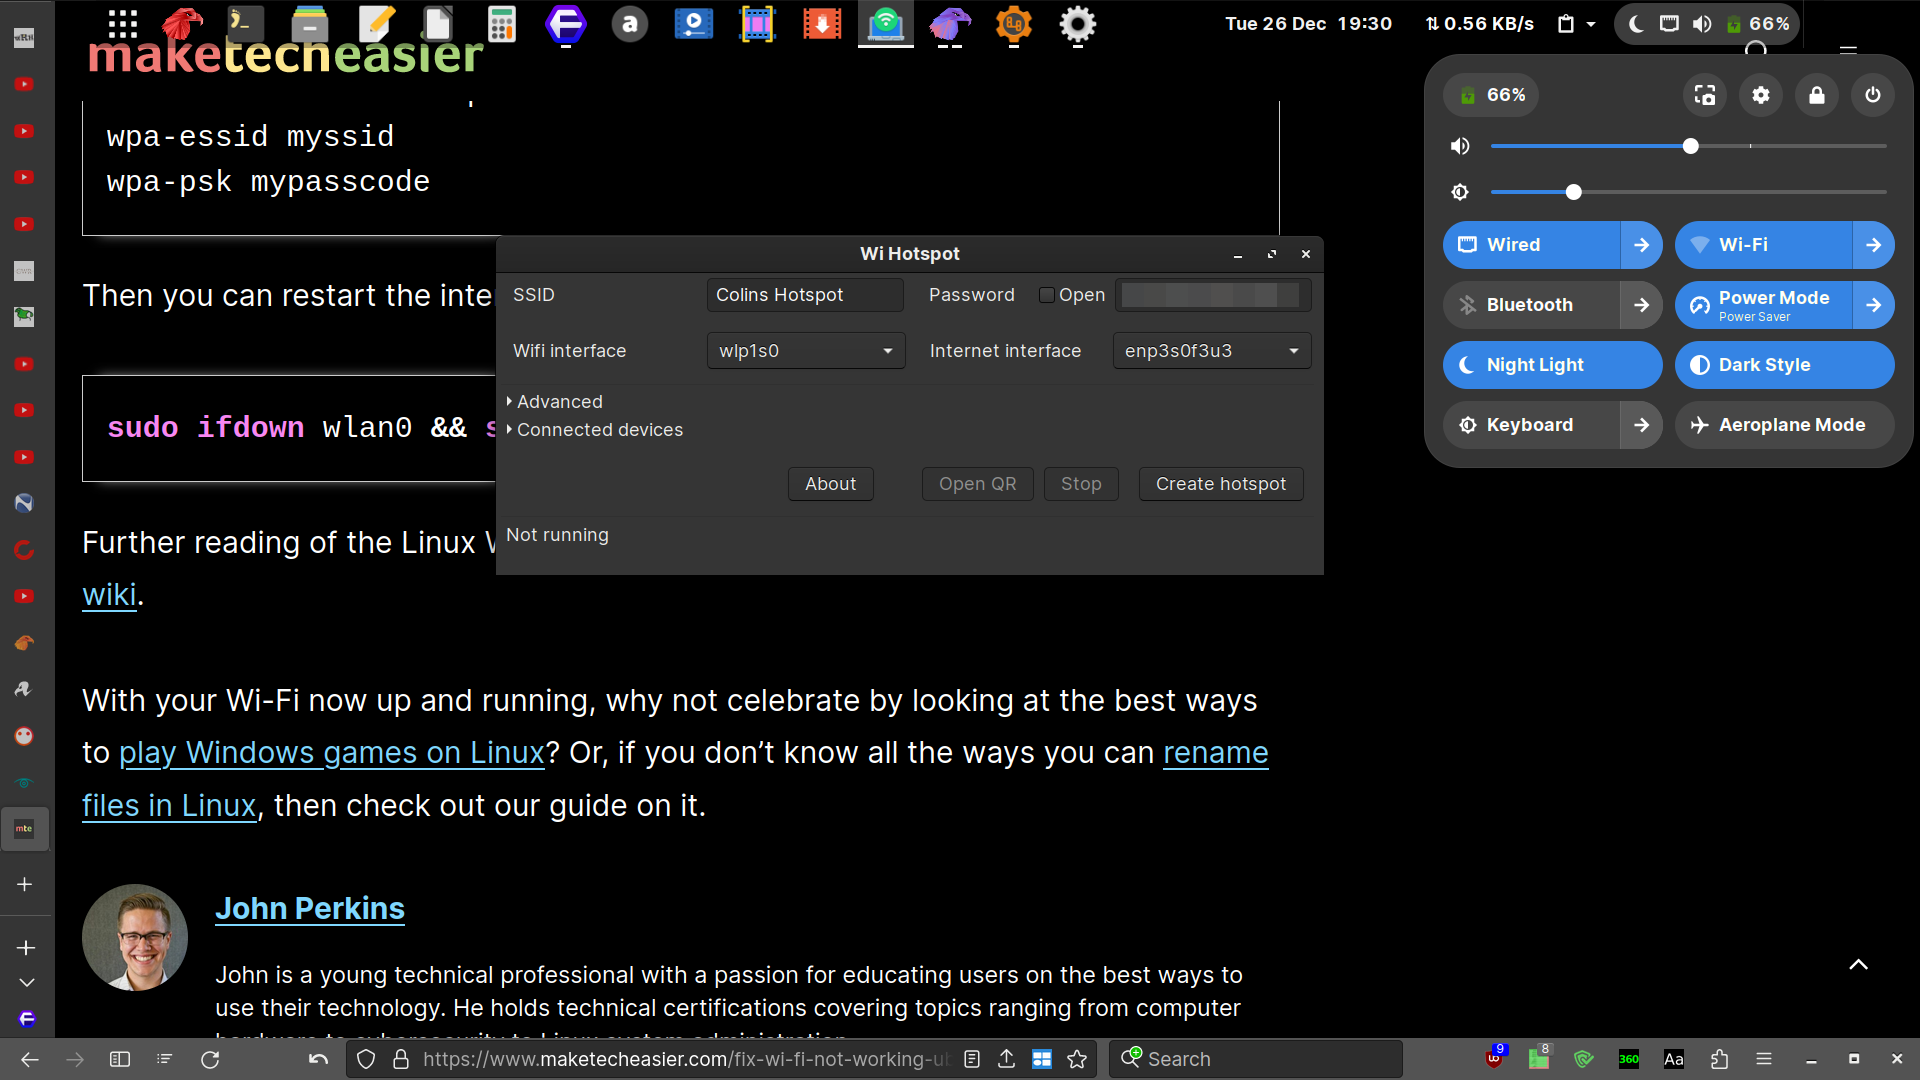Click the power off icon
The width and height of the screenshot is (1920, 1080).
1873,95
